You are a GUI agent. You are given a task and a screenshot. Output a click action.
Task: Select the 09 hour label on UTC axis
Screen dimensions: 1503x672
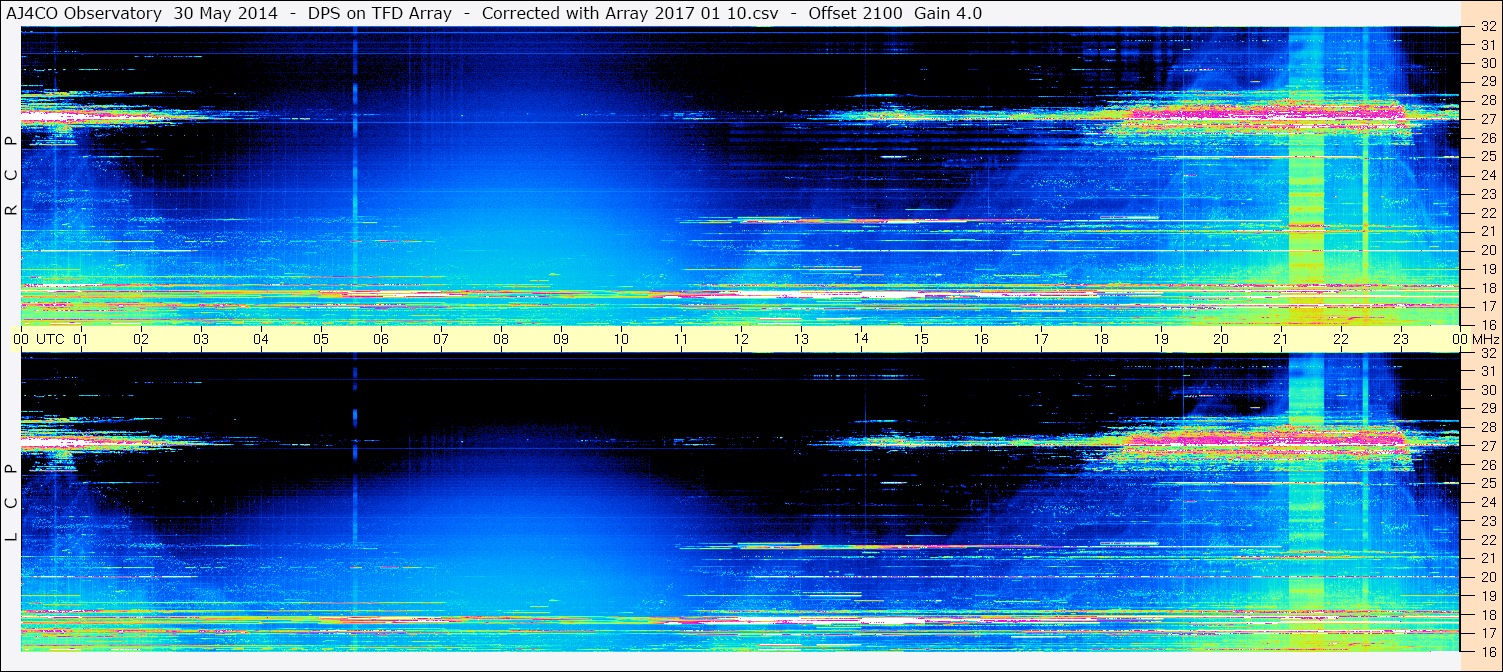pyautogui.click(x=560, y=339)
